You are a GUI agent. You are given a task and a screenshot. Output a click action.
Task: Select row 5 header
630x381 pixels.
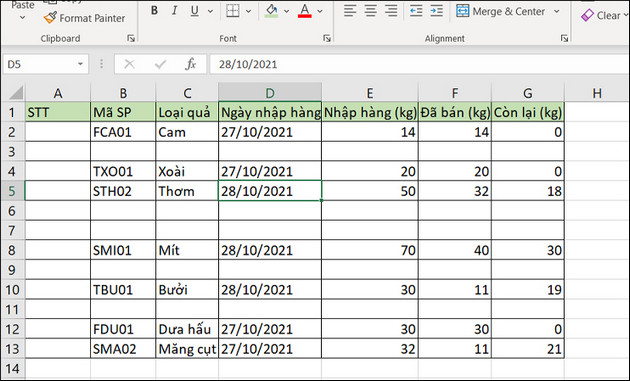point(12,191)
